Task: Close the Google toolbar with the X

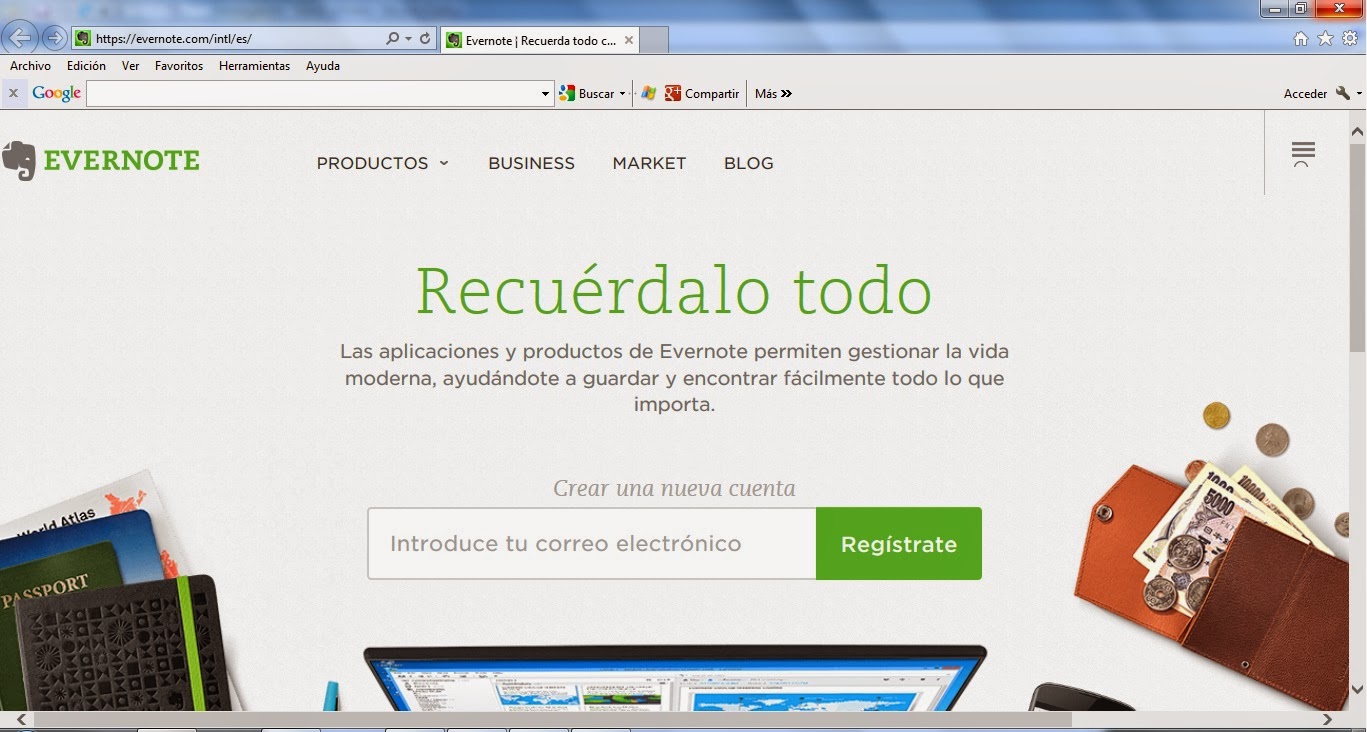Action: [13, 93]
